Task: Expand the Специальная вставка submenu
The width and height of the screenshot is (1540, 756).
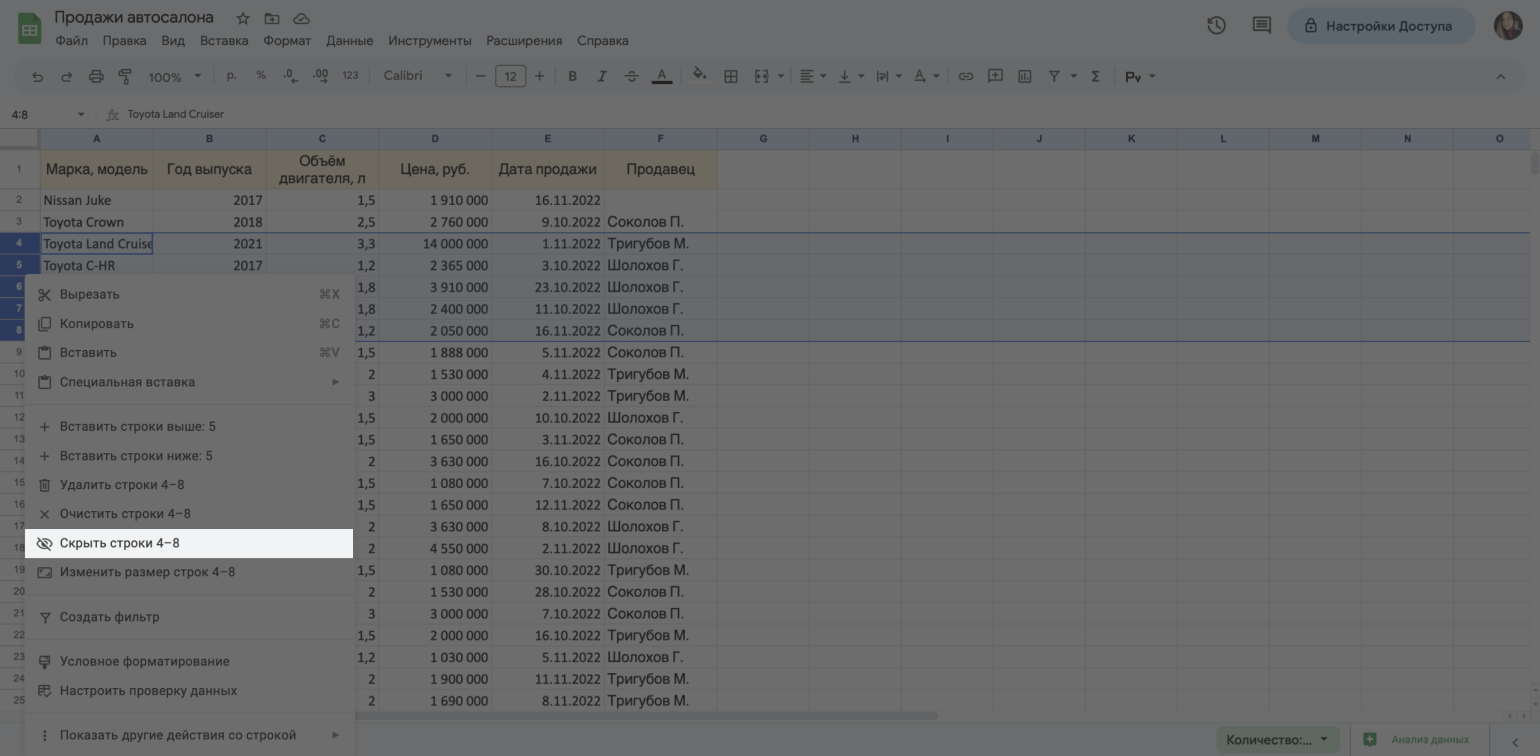Action: click(189, 382)
